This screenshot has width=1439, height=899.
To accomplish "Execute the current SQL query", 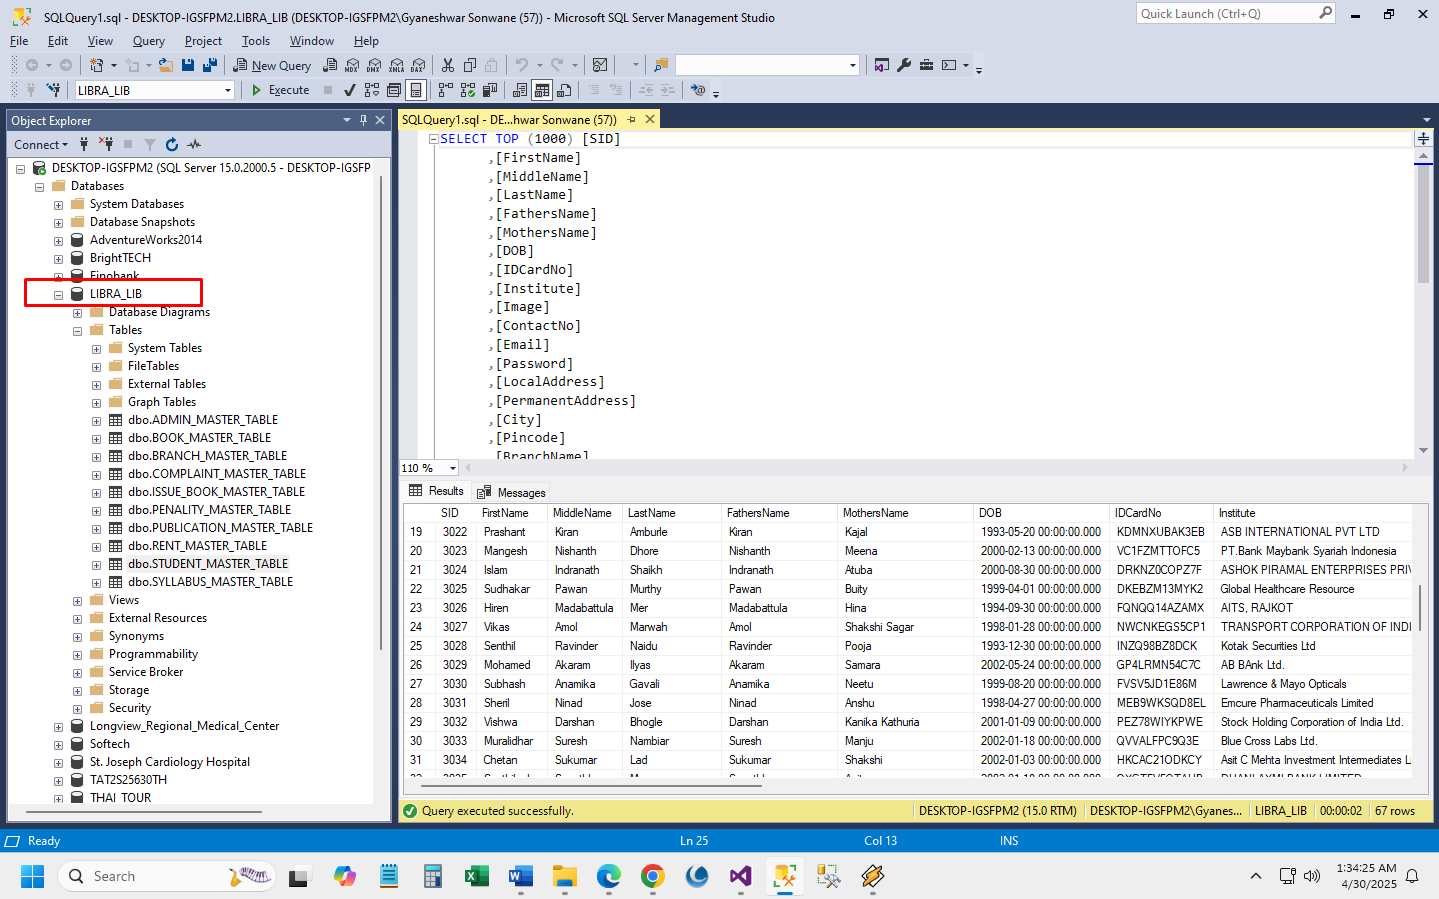I will coord(280,90).
